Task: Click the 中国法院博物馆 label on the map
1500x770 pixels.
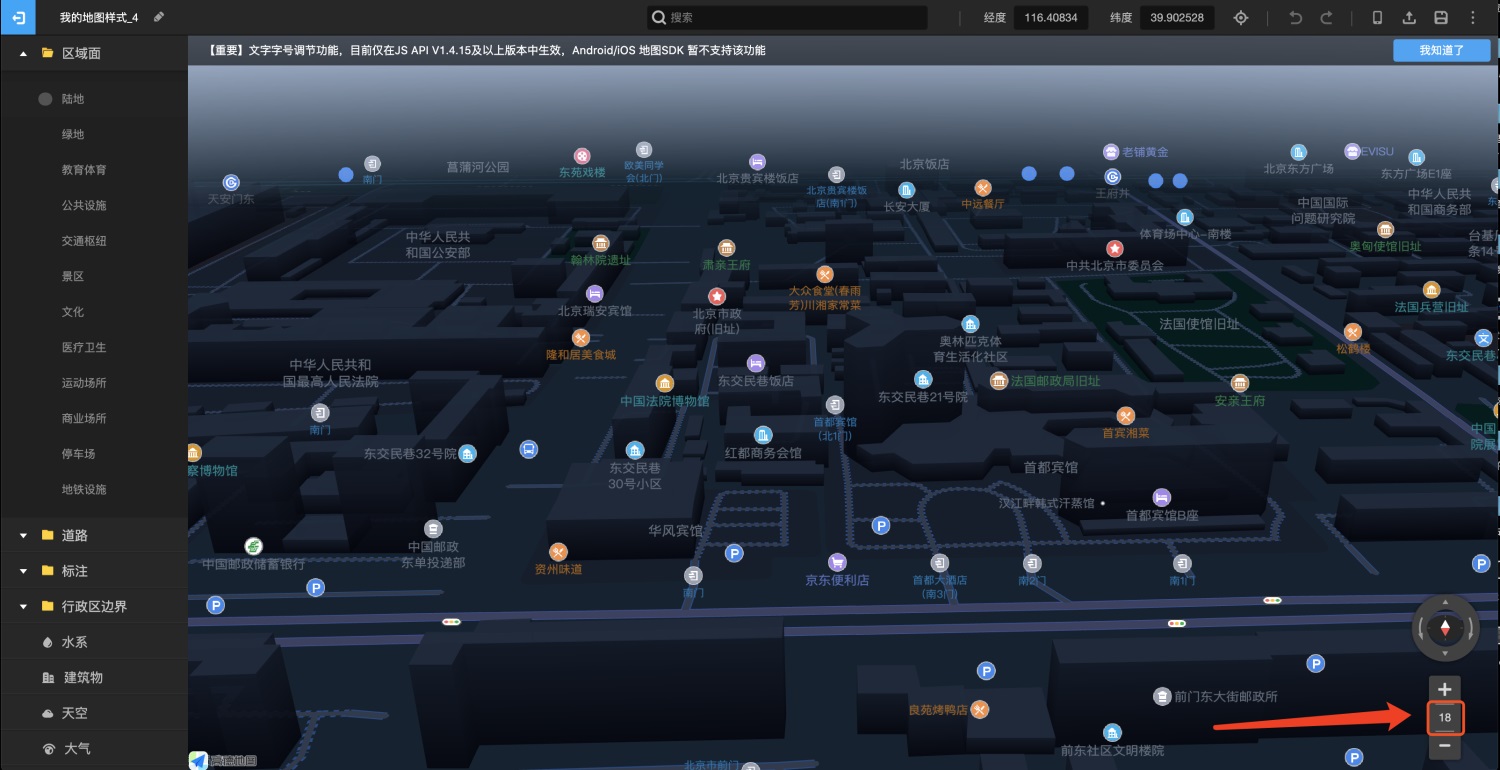Action: click(x=664, y=401)
